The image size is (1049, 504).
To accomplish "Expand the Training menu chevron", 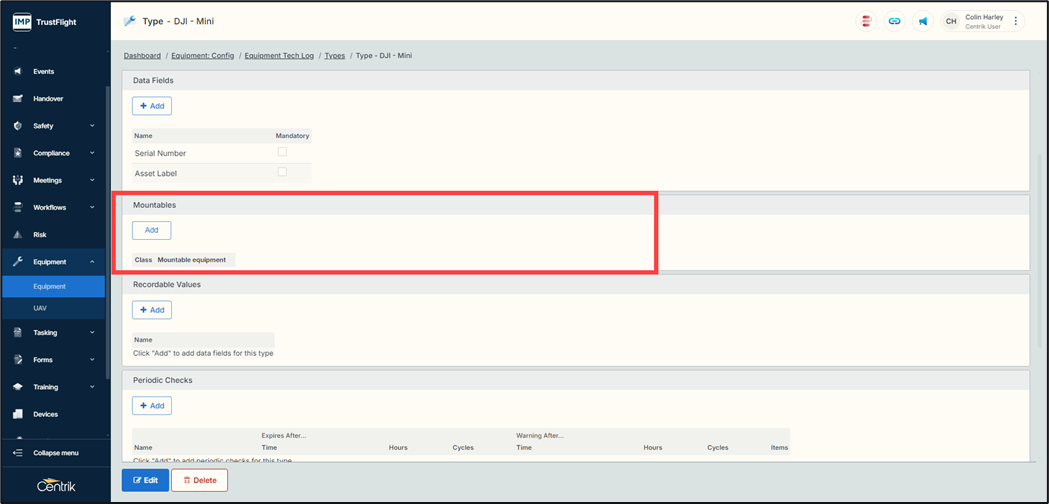I will pyautogui.click(x=92, y=387).
